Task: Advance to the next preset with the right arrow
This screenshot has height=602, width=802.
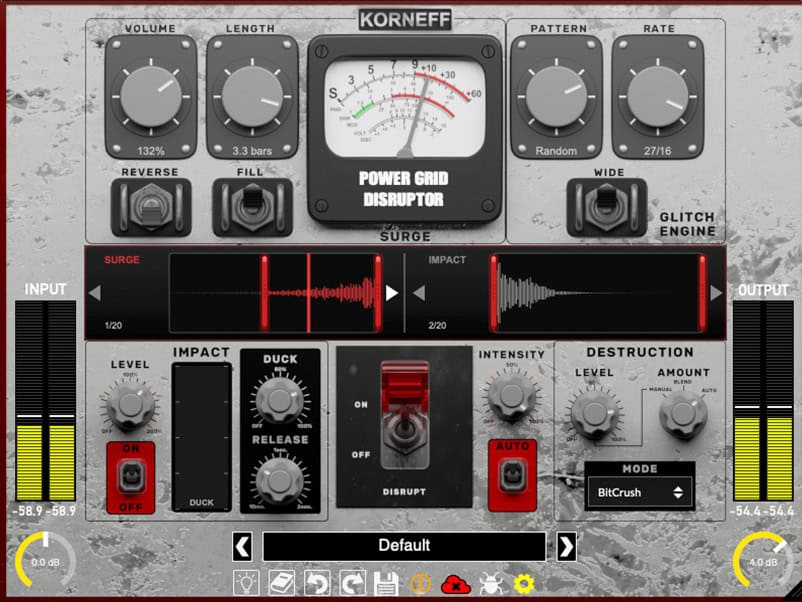Action: tap(567, 546)
